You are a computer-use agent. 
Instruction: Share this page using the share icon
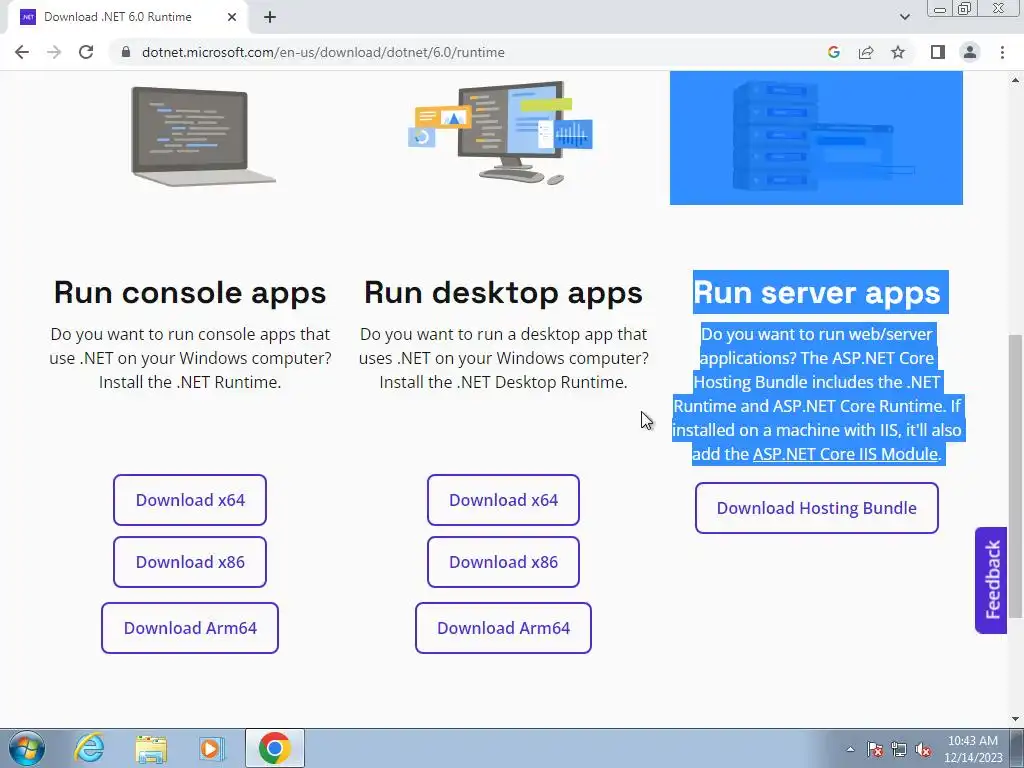[866, 52]
